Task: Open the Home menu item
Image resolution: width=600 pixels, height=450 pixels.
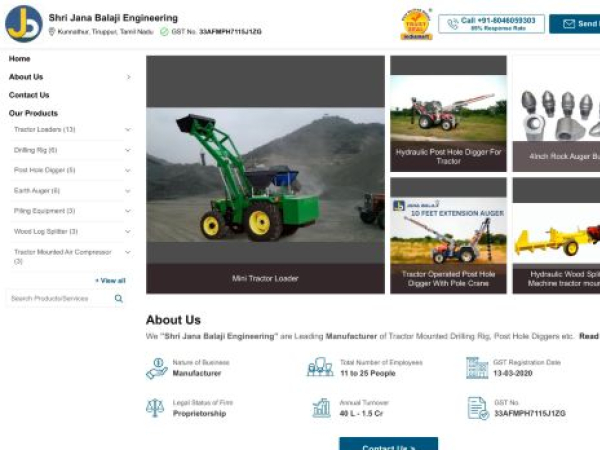Action: (20, 59)
